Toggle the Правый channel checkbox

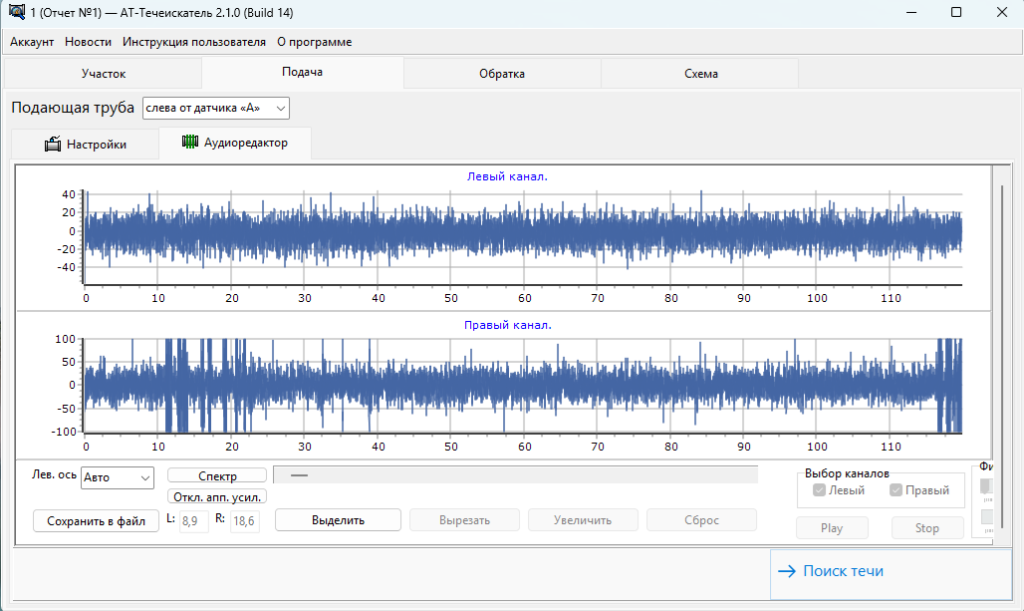(x=895, y=490)
